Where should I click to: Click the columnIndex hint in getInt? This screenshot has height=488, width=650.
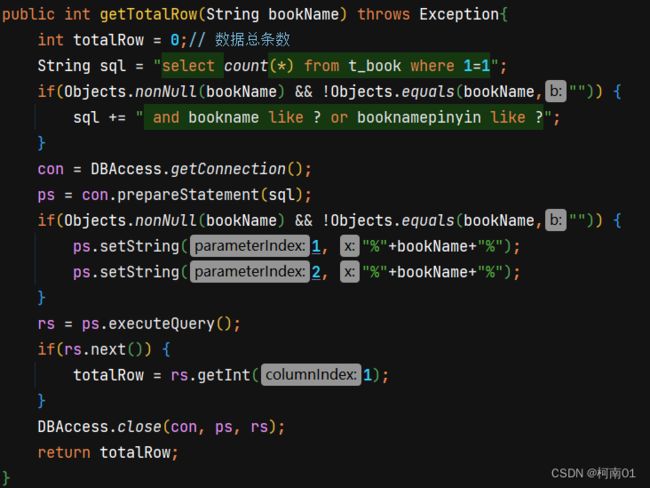[x=311, y=375]
